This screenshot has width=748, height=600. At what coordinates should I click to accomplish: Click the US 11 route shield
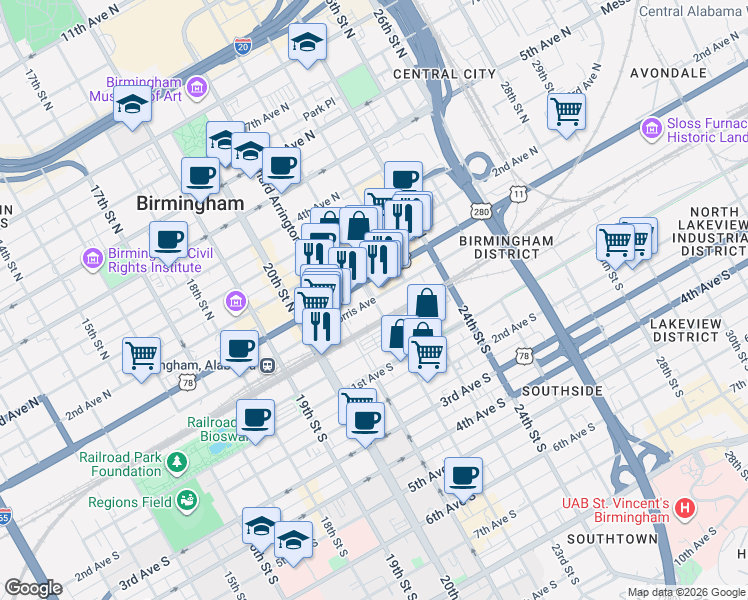click(x=518, y=194)
